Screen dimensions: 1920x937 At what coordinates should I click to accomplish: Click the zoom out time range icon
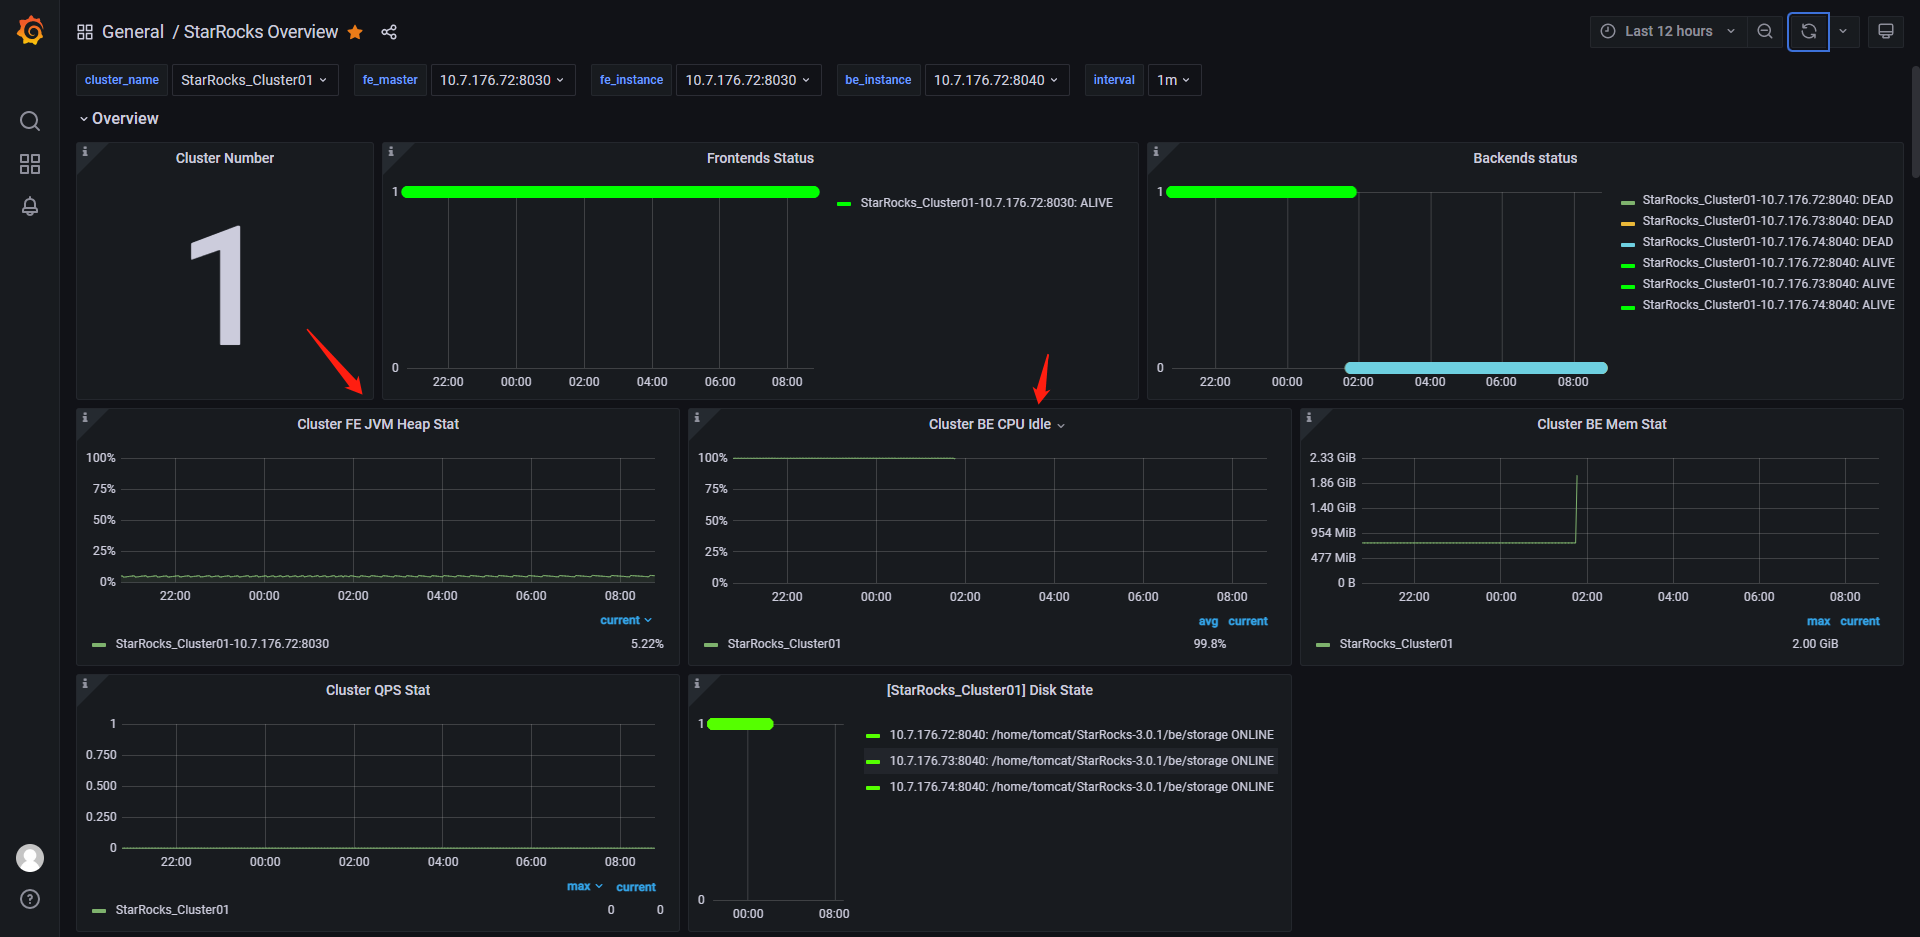[x=1765, y=31]
